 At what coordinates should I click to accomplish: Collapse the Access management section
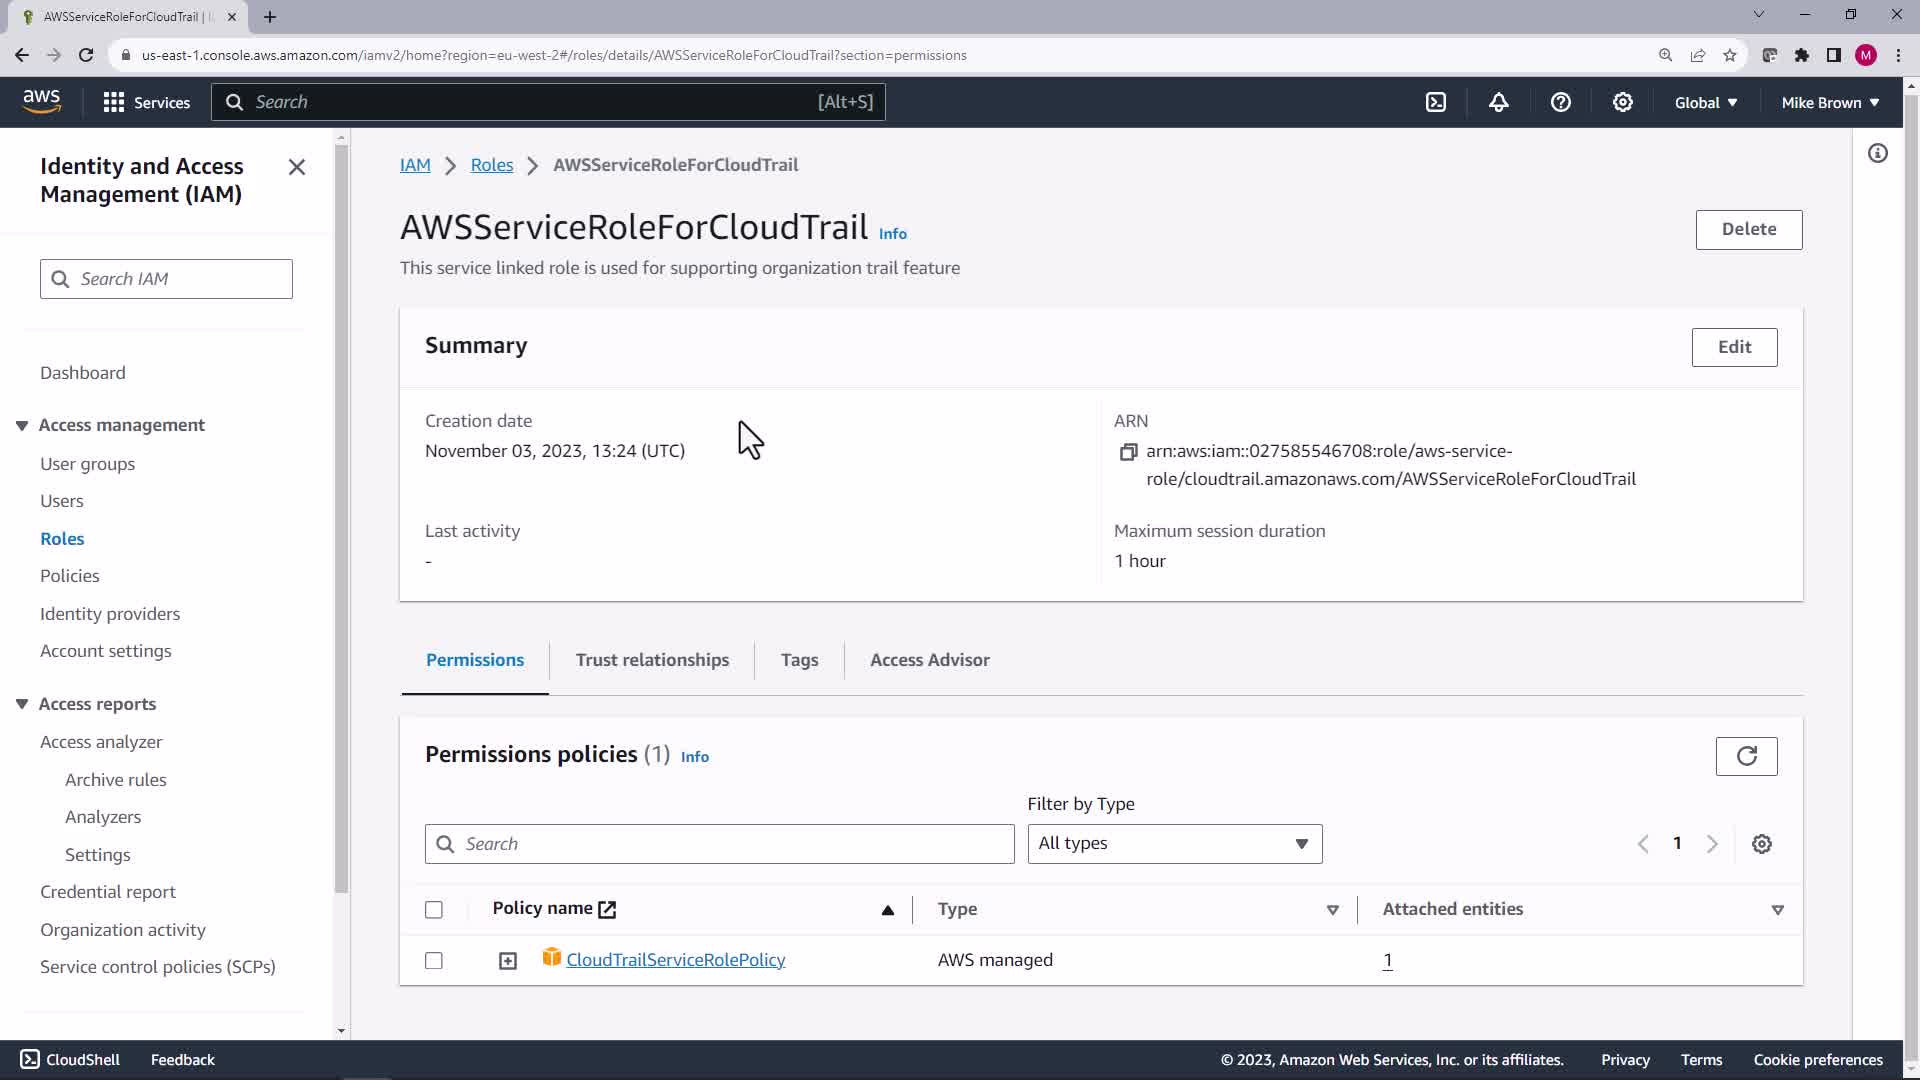[x=22, y=425]
